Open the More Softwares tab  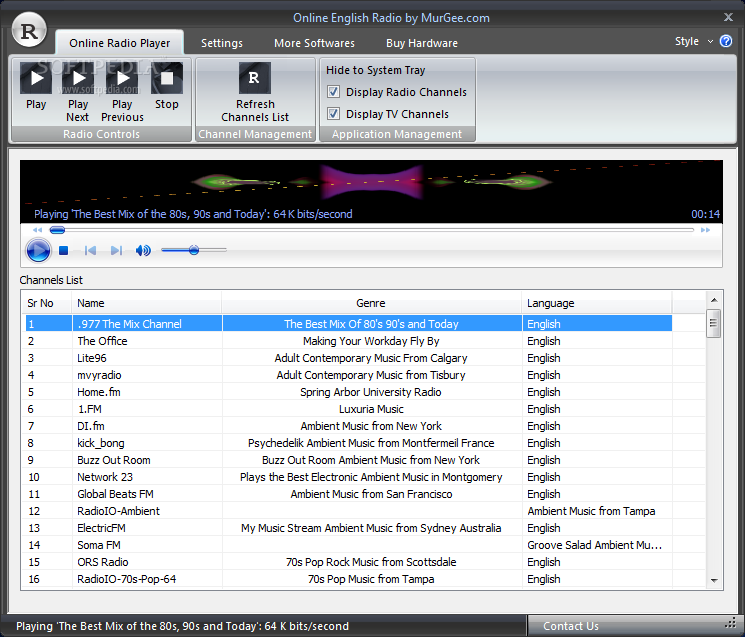314,43
